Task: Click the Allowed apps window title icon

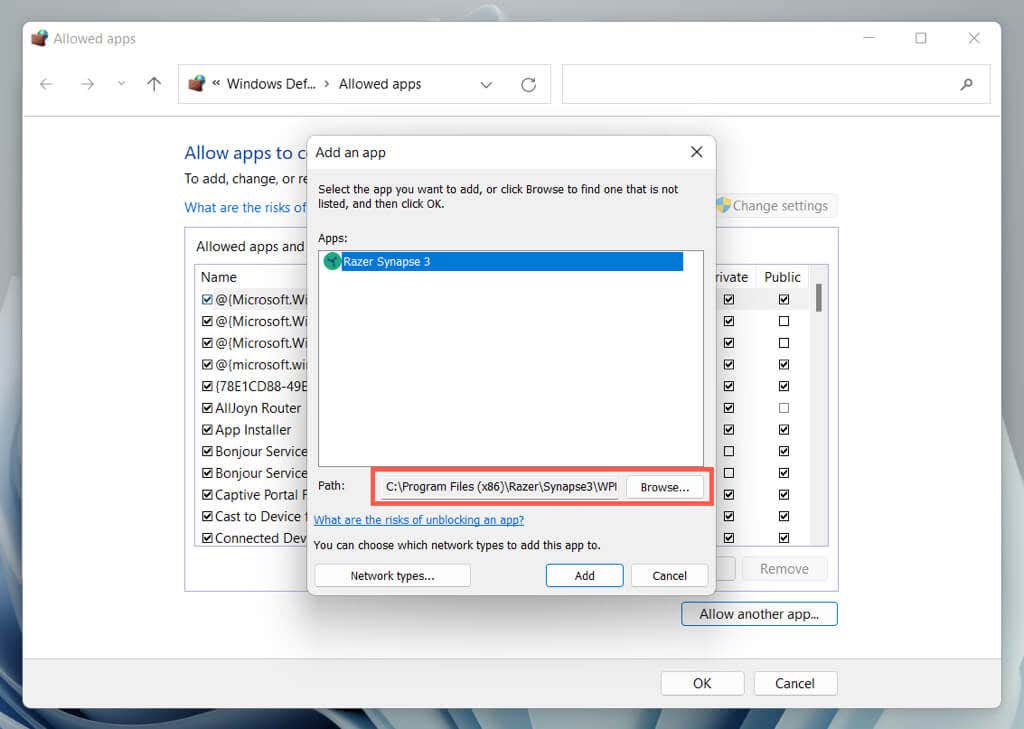Action: point(40,39)
